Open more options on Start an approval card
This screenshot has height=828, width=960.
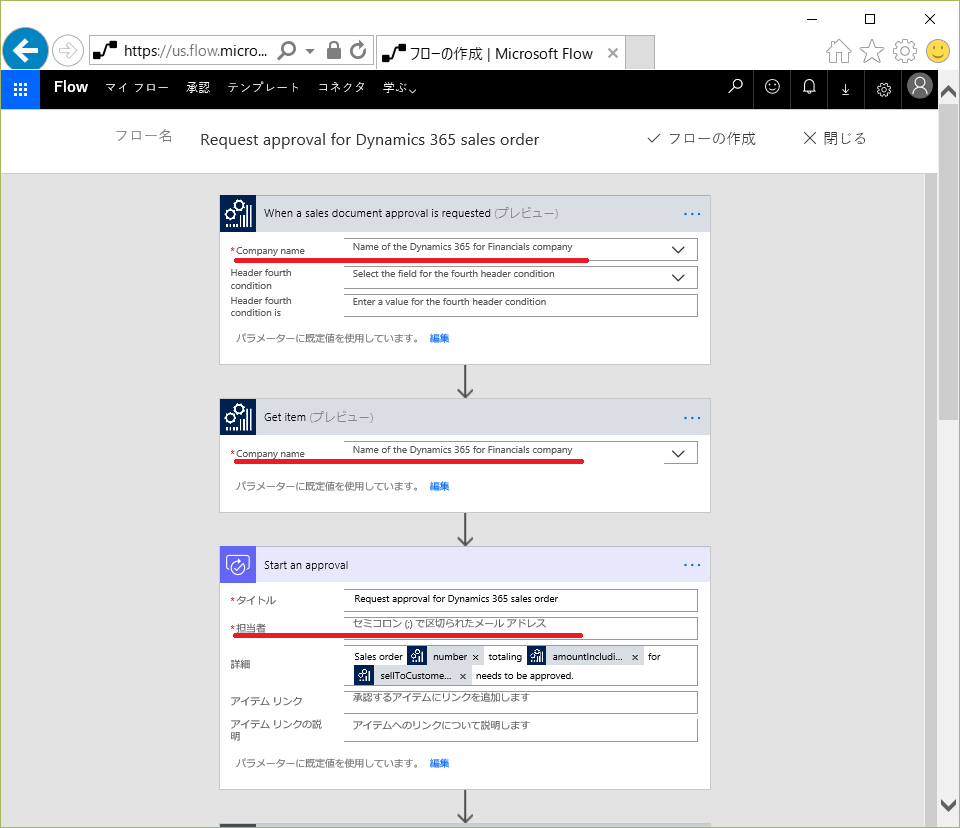[x=692, y=565]
